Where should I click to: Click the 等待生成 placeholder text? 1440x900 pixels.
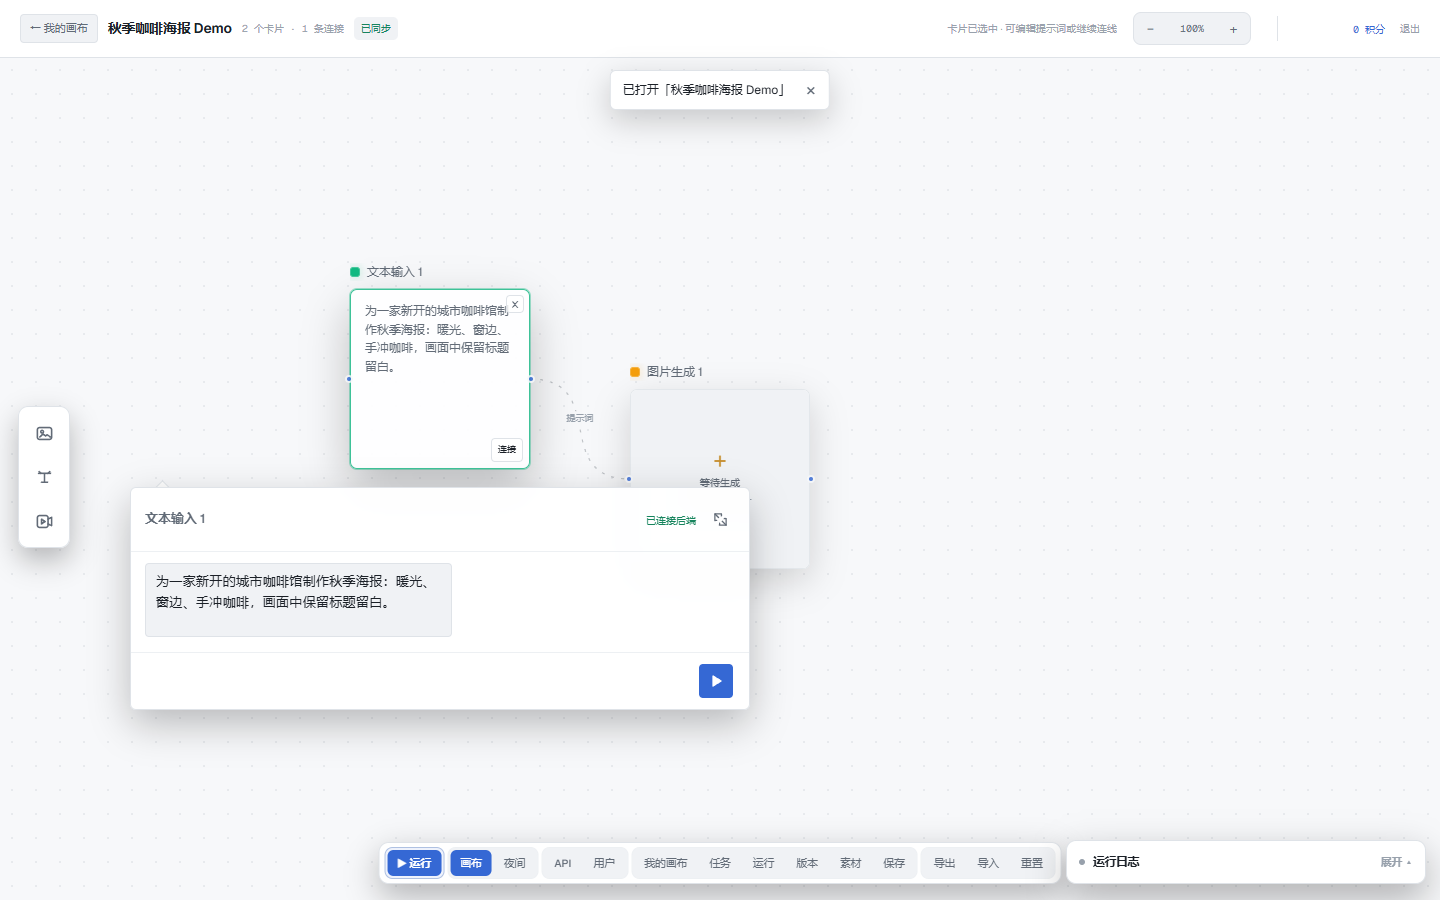click(720, 483)
